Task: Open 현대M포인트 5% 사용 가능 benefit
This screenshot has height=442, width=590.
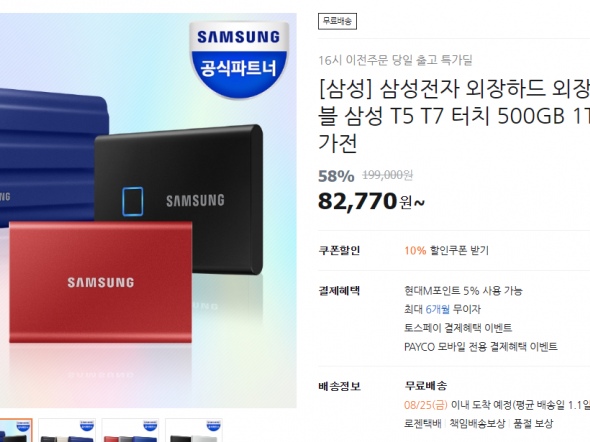Action: [x=463, y=291]
